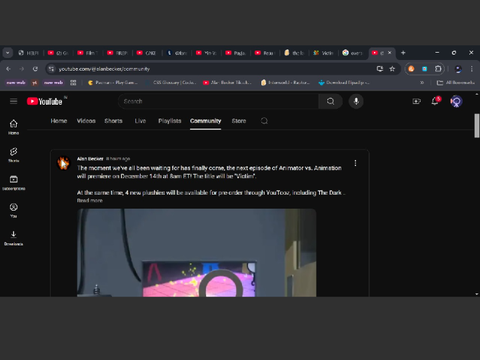Open the orange extension icon

pyautogui.click(x=411, y=69)
